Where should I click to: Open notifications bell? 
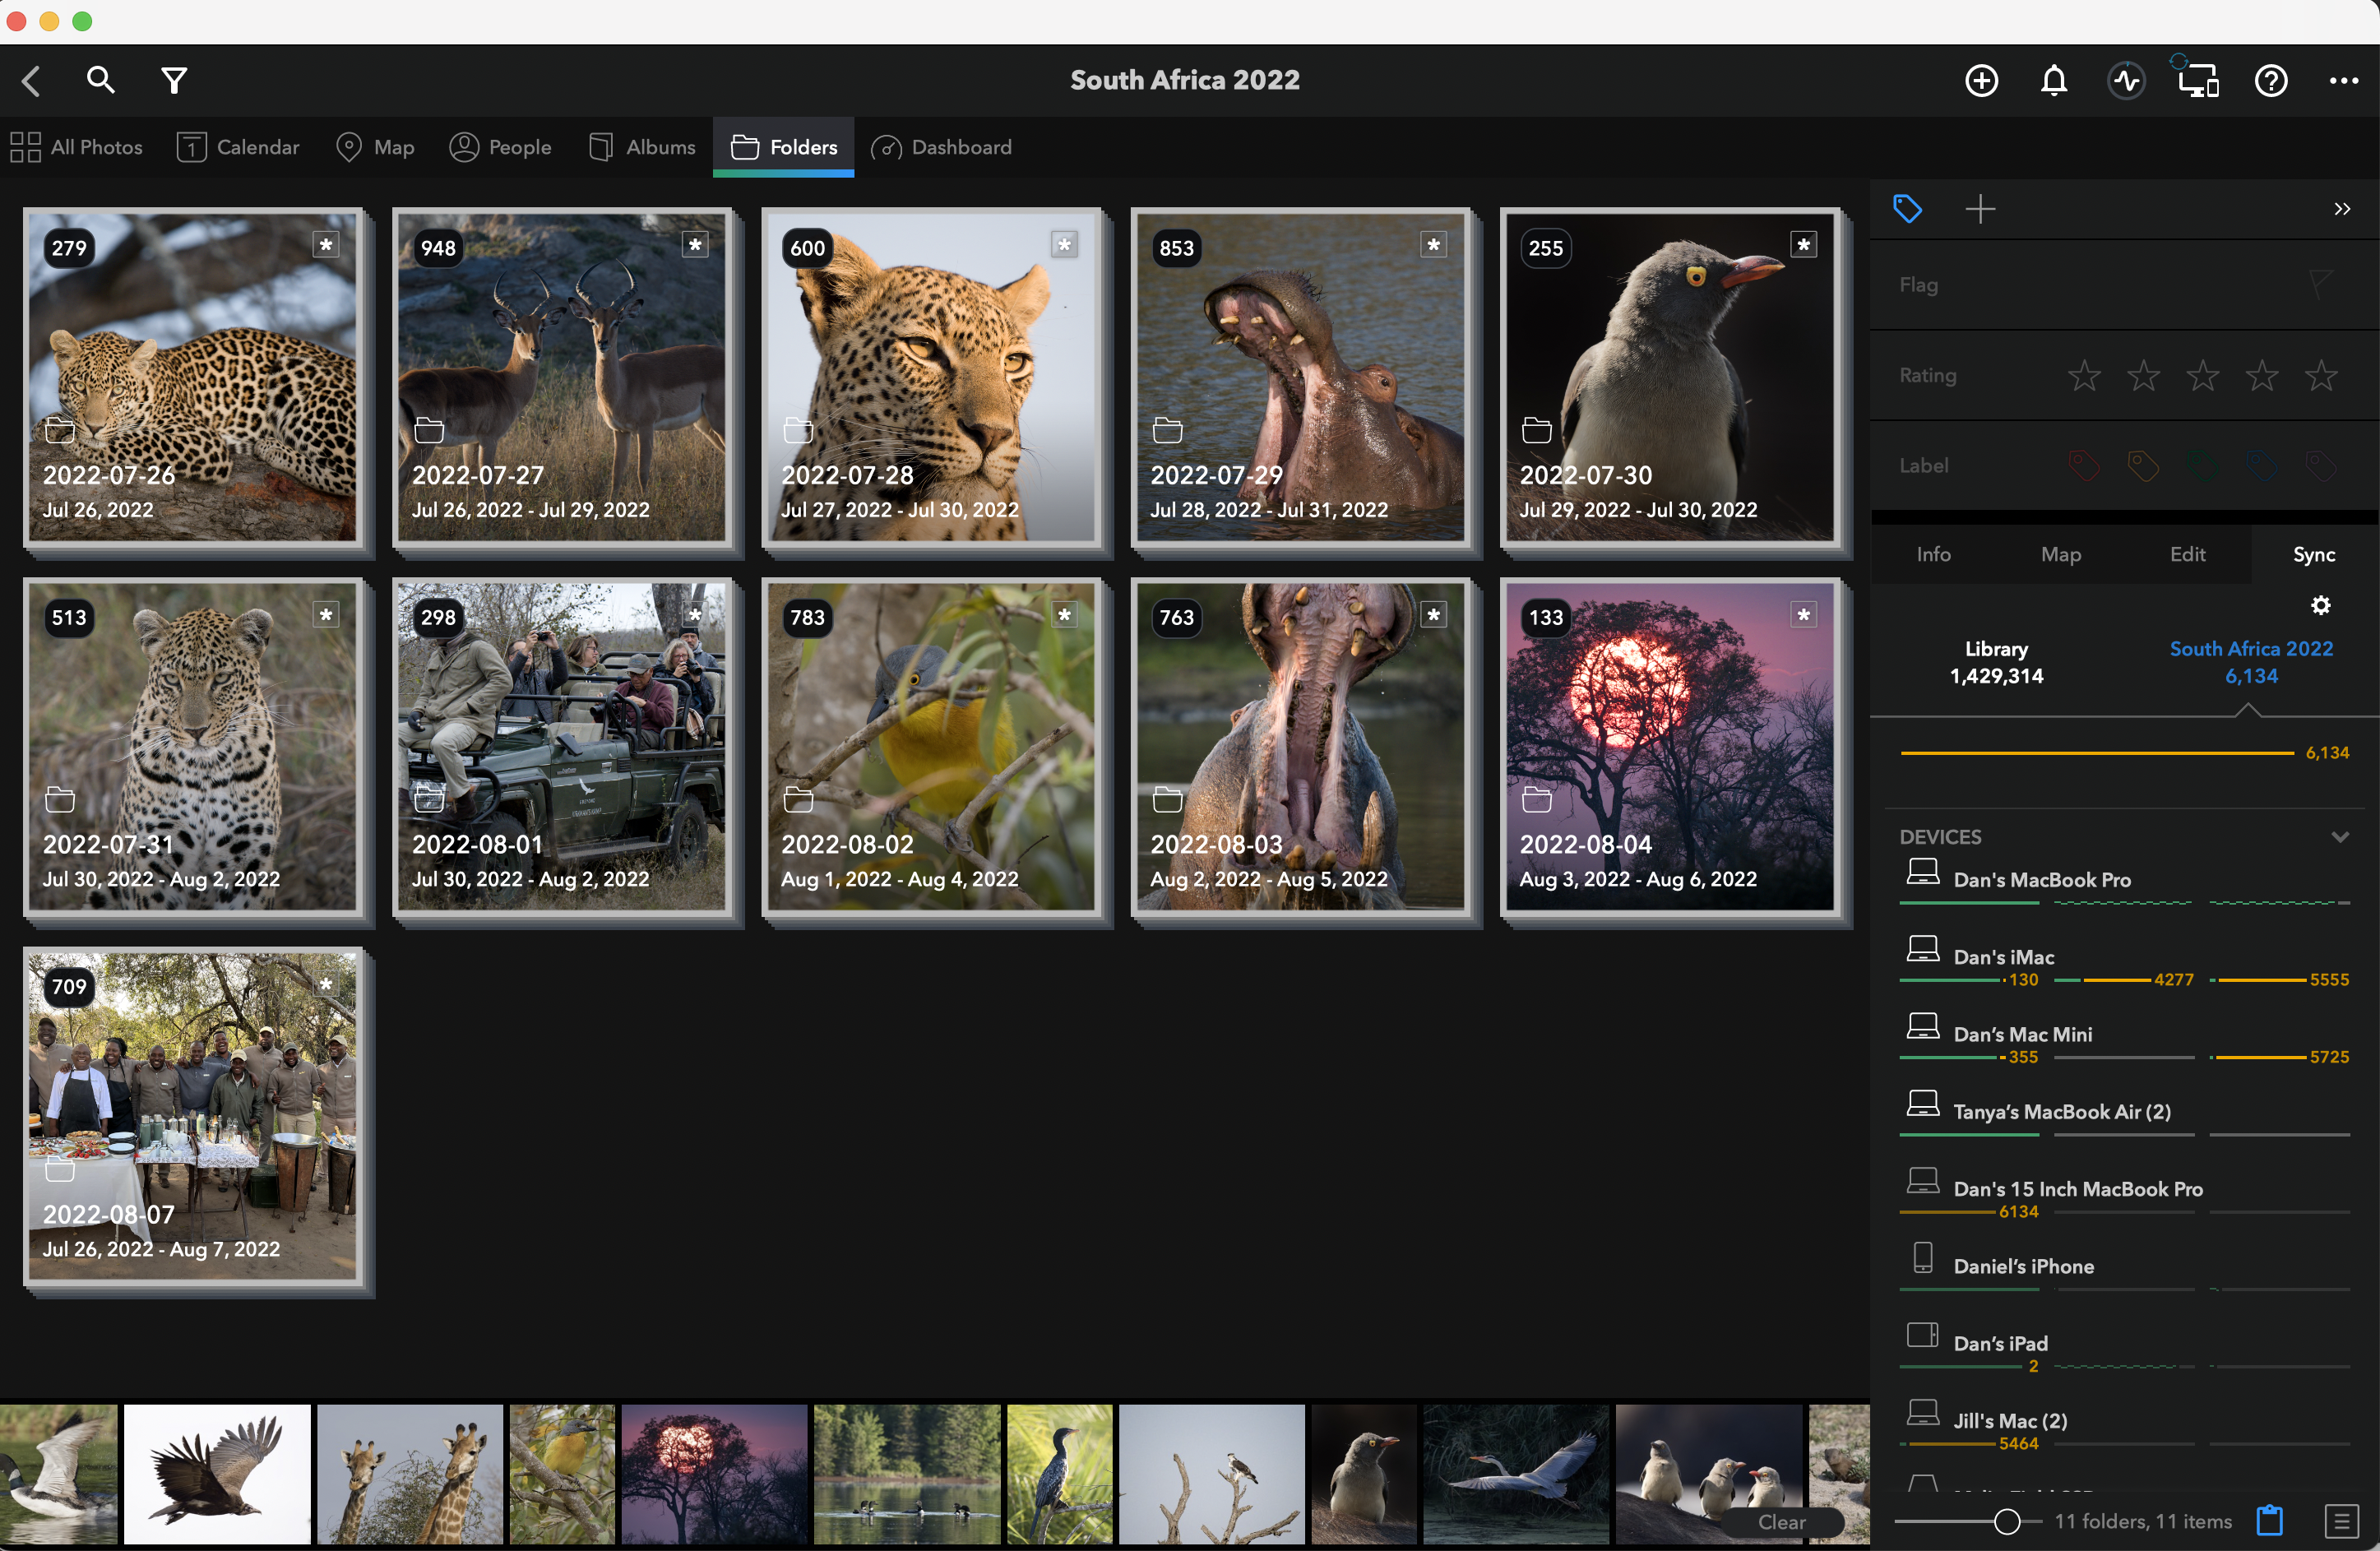pos(2054,81)
